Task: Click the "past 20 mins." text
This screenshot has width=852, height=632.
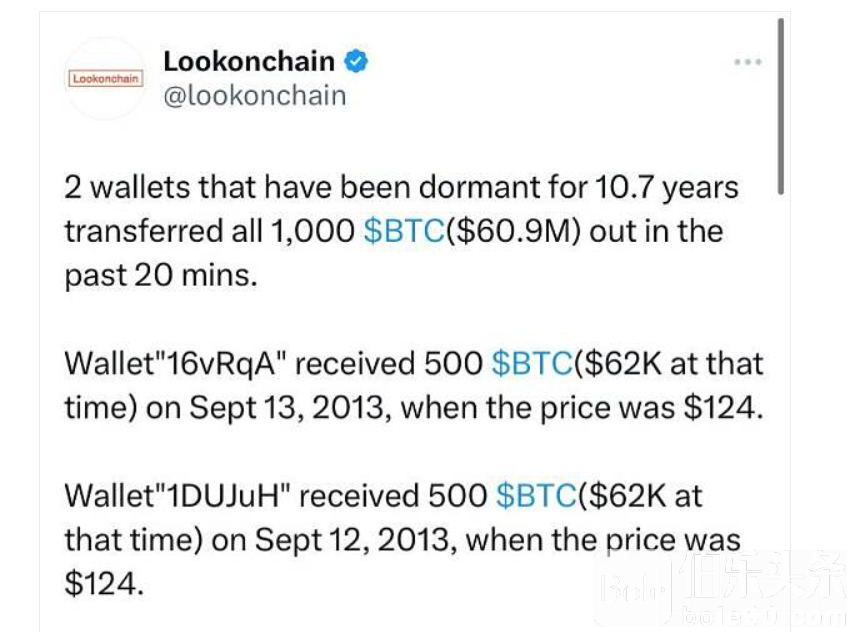Action: coord(161,275)
